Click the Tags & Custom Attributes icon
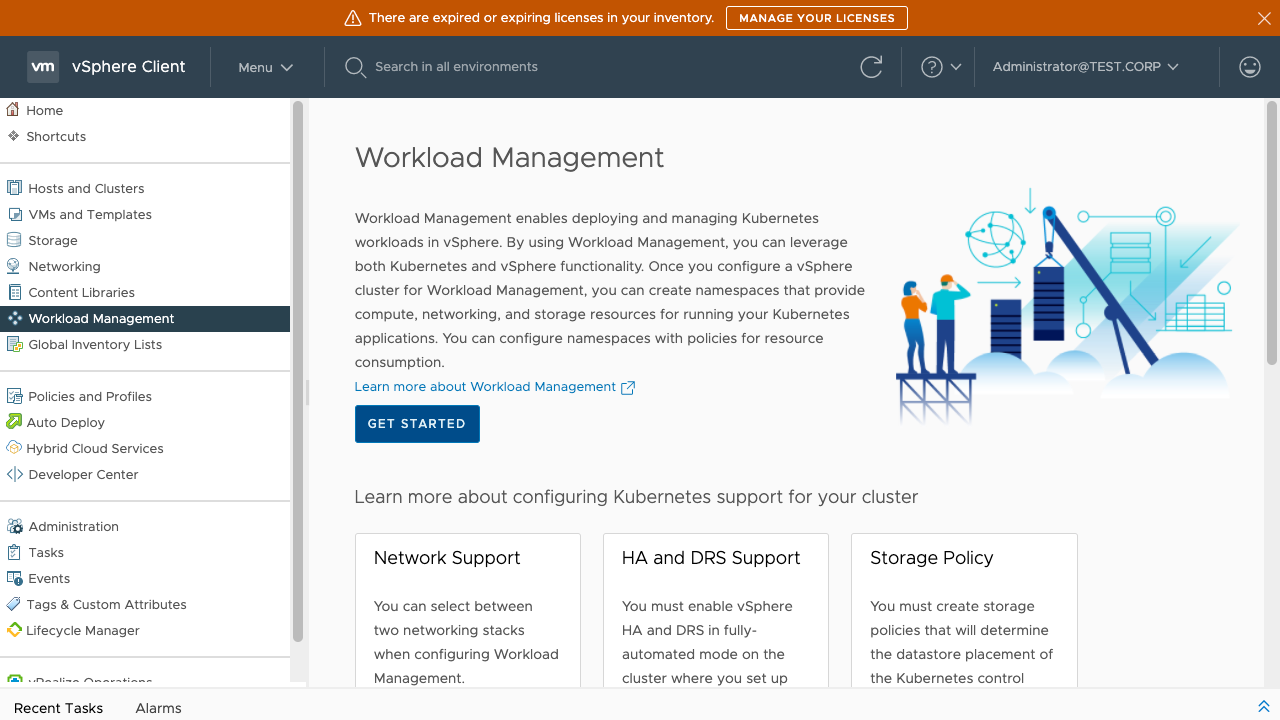This screenshot has width=1280, height=720. [x=14, y=604]
